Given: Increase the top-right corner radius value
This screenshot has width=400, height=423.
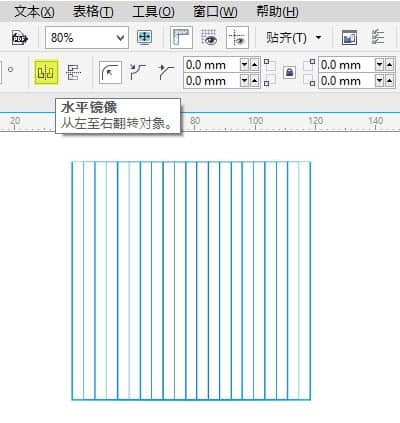Looking at the screenshot, I should click(390, 64).
